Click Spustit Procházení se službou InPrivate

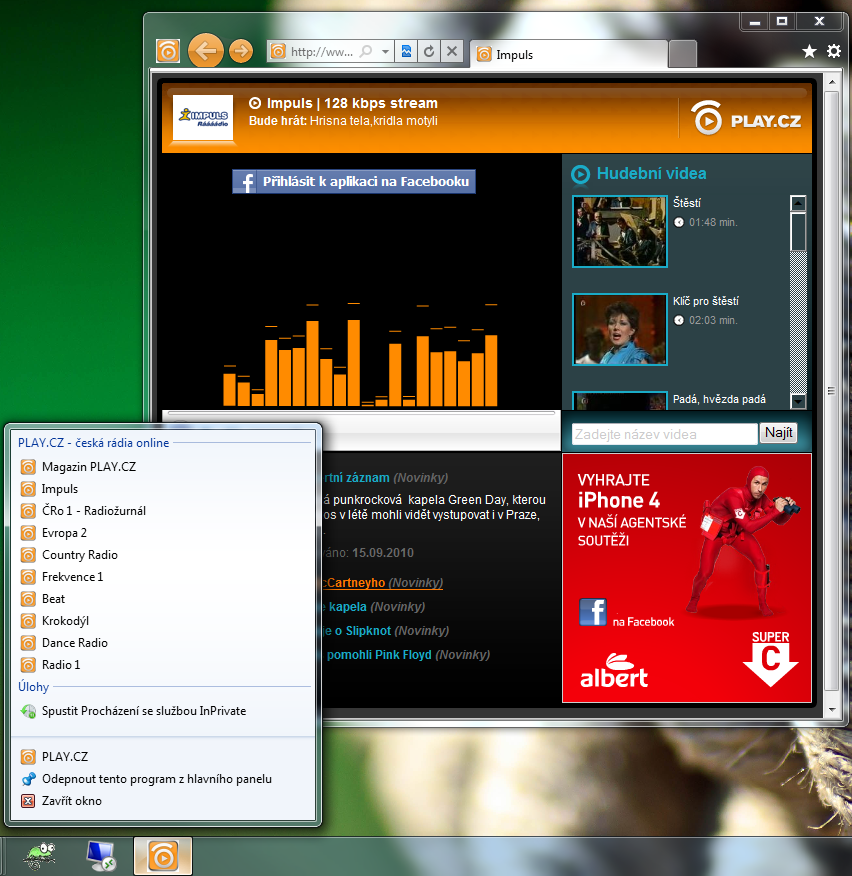point(163,711)
